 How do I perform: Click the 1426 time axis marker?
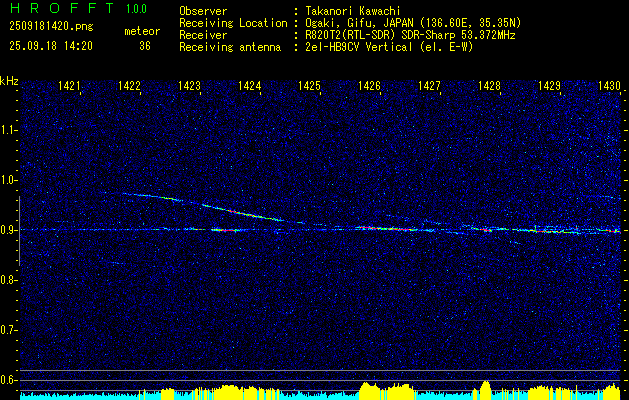(369, 85)
